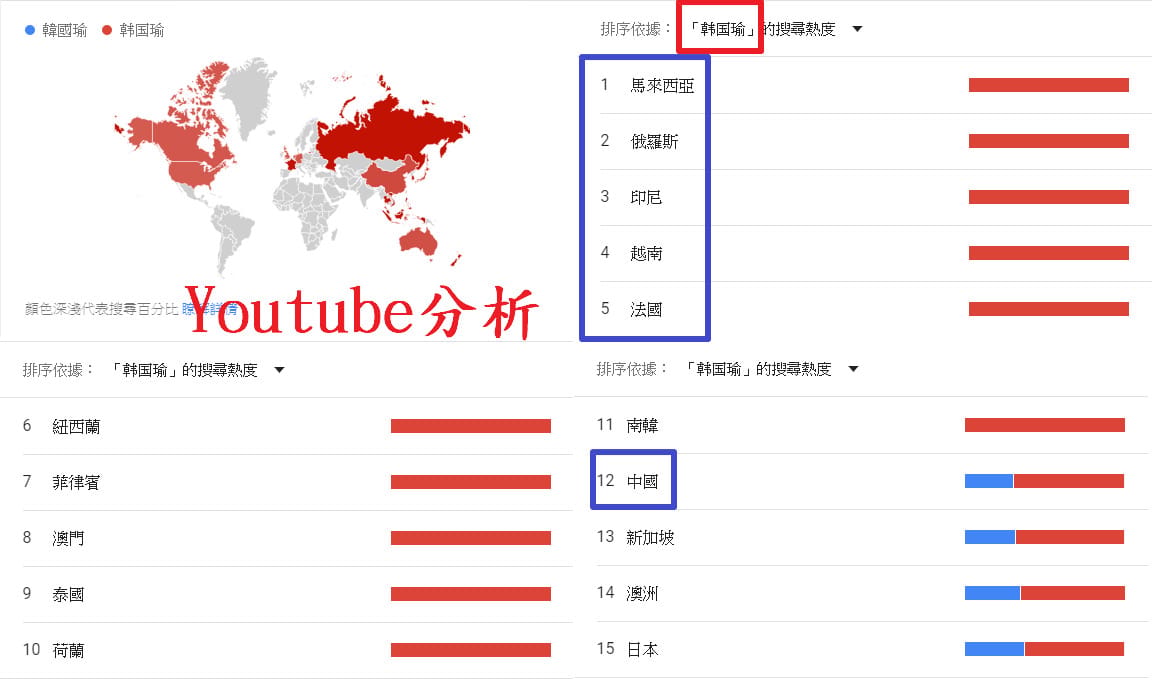Screen dimensions: 1152x700
Task: Click the 顏色深淺代表搜尋百分比 caption
Action: tap(101, 309)
